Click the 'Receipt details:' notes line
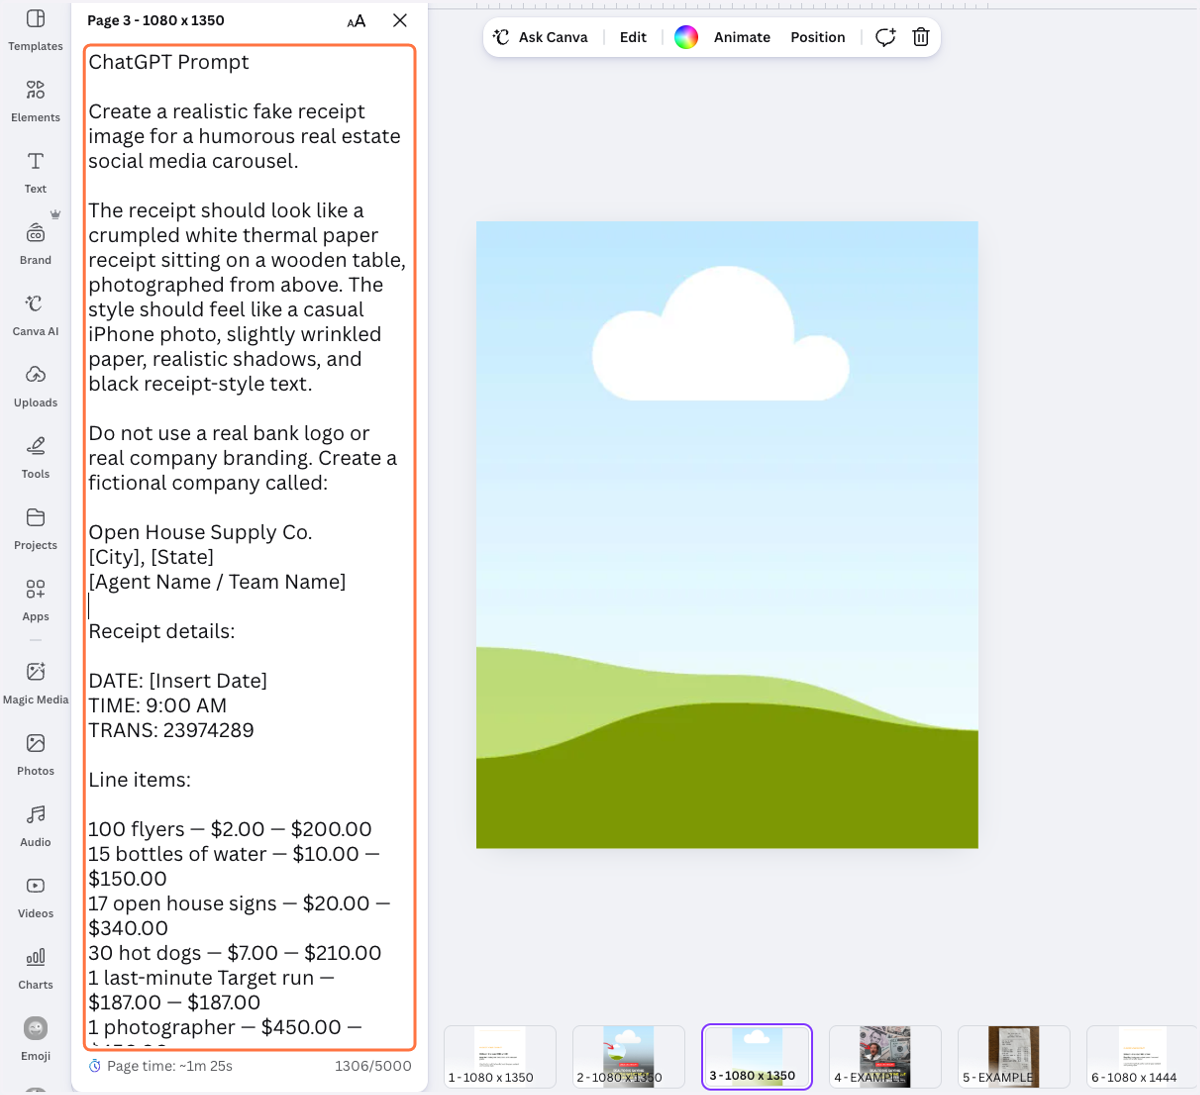The image size is (1200, 1095). point(162,631)
